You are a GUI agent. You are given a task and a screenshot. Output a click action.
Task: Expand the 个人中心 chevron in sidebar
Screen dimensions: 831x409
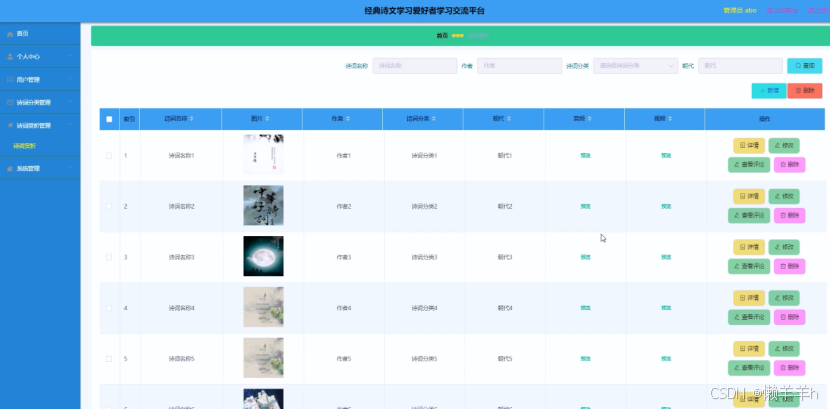coord(70,56)
